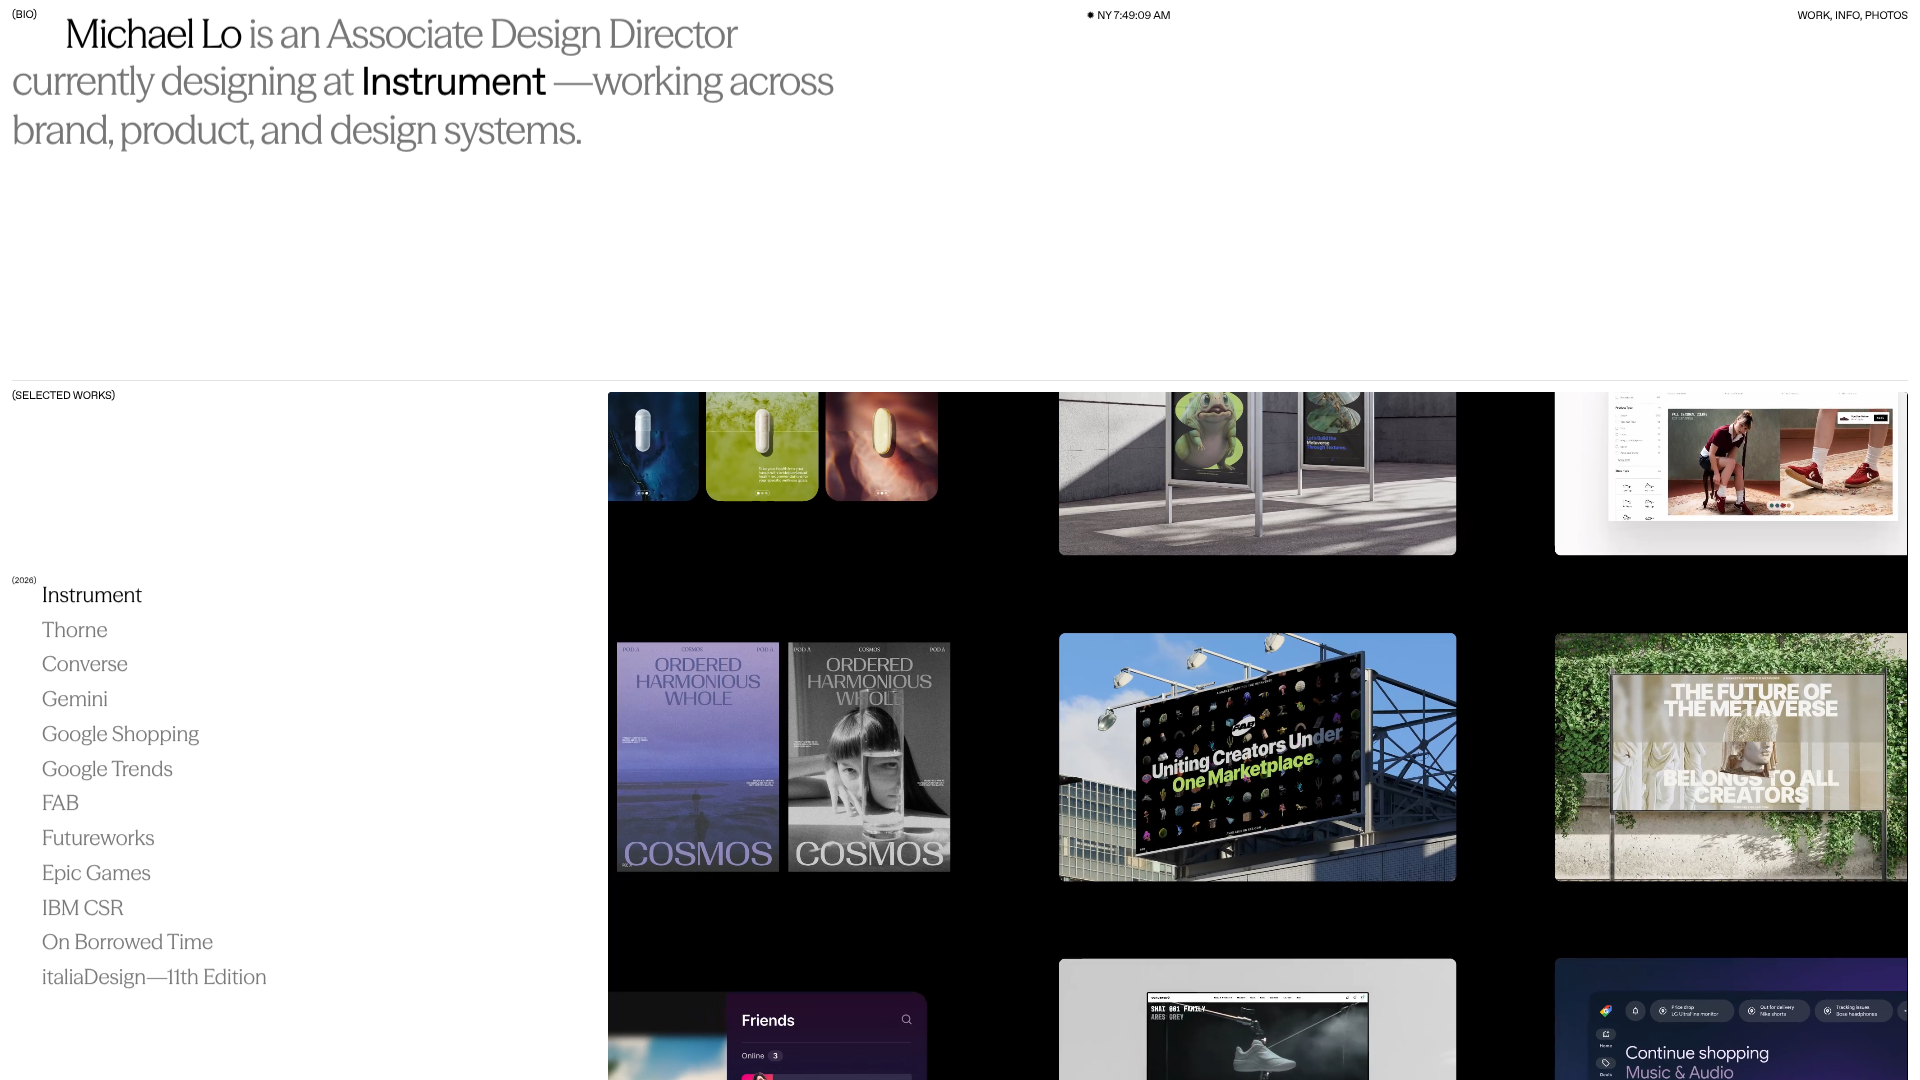Select the Home icon in the shopping sidebar
Screen dimensions: 1920x1080
click(1606, 1034)
